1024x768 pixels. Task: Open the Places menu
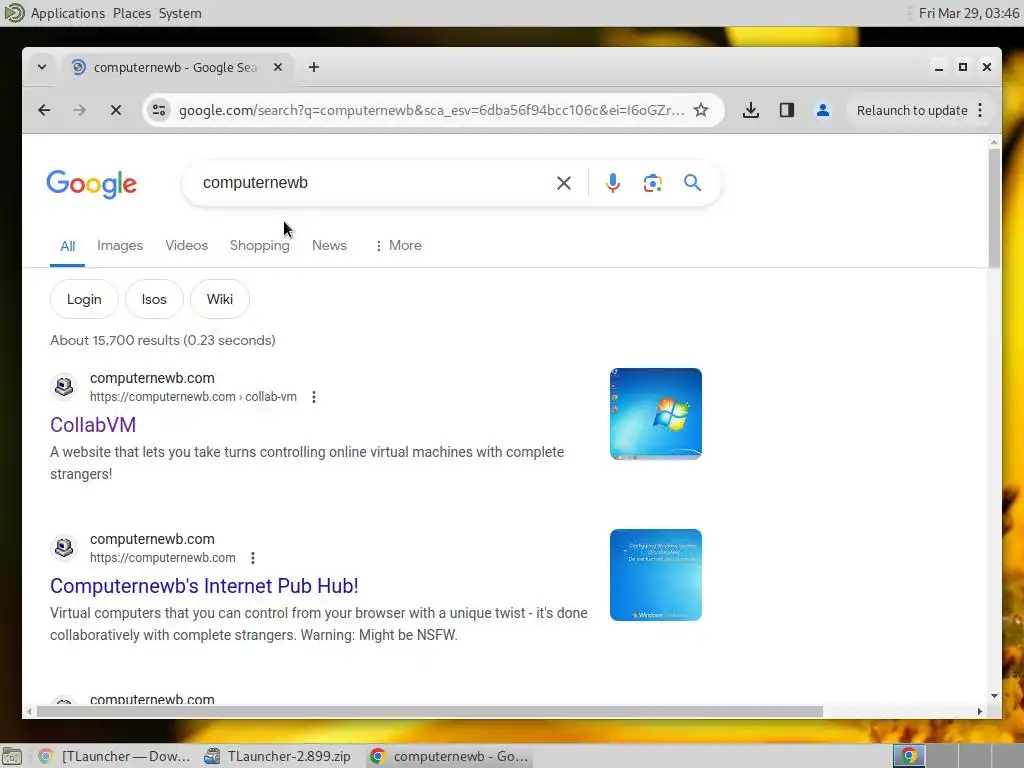pyautogui.click(x=132, y=13)
